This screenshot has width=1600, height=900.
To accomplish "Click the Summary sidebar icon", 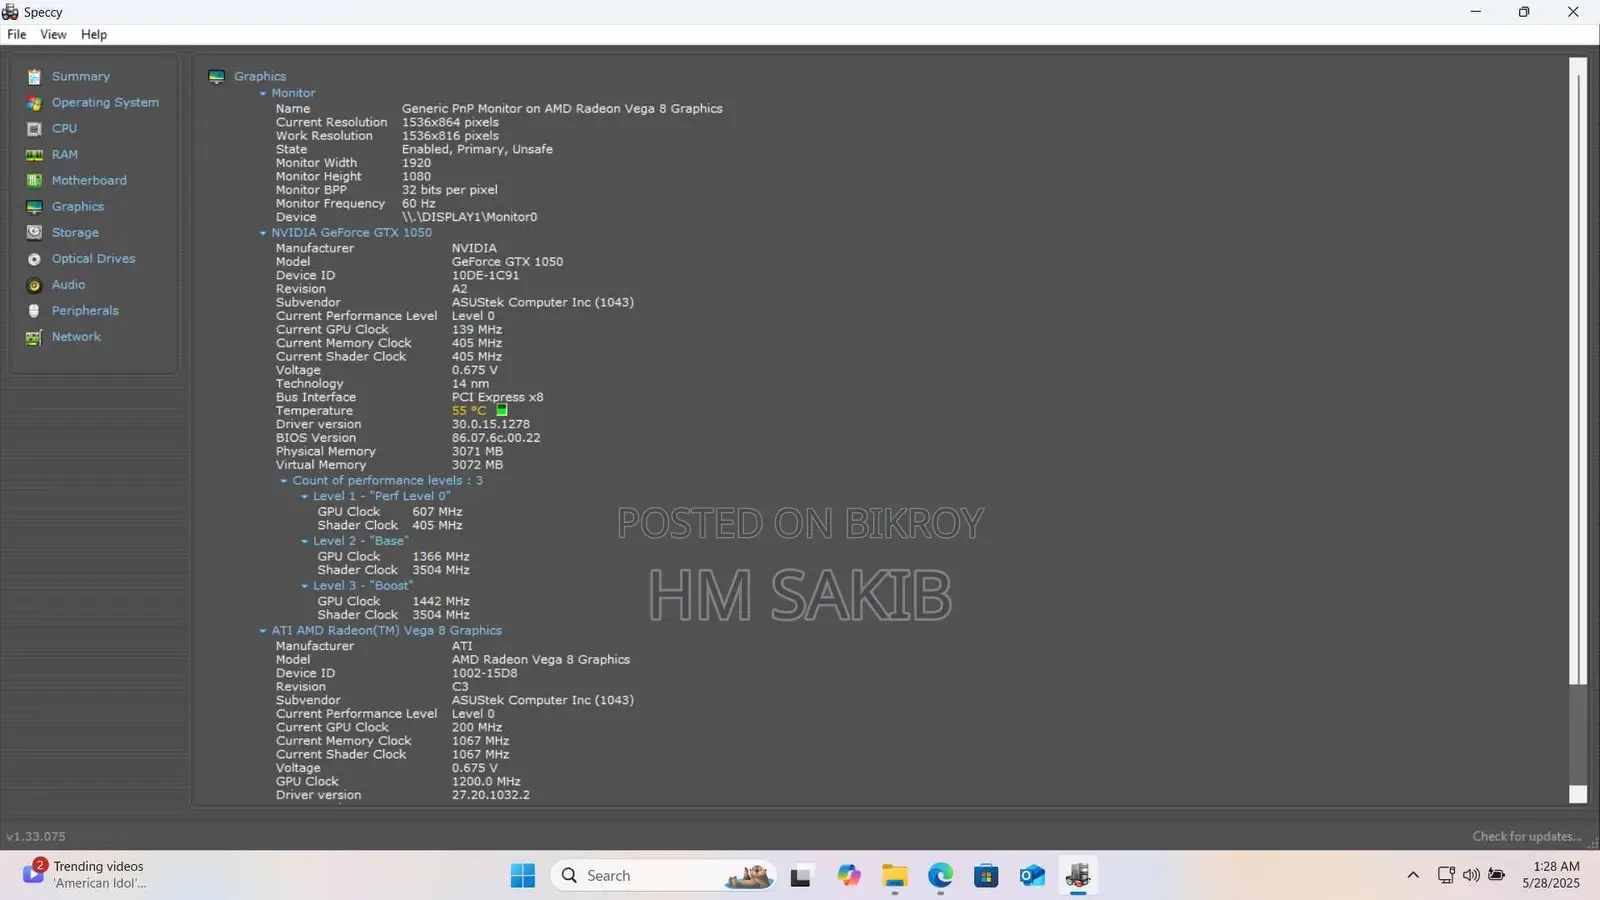I will point(34,77).
